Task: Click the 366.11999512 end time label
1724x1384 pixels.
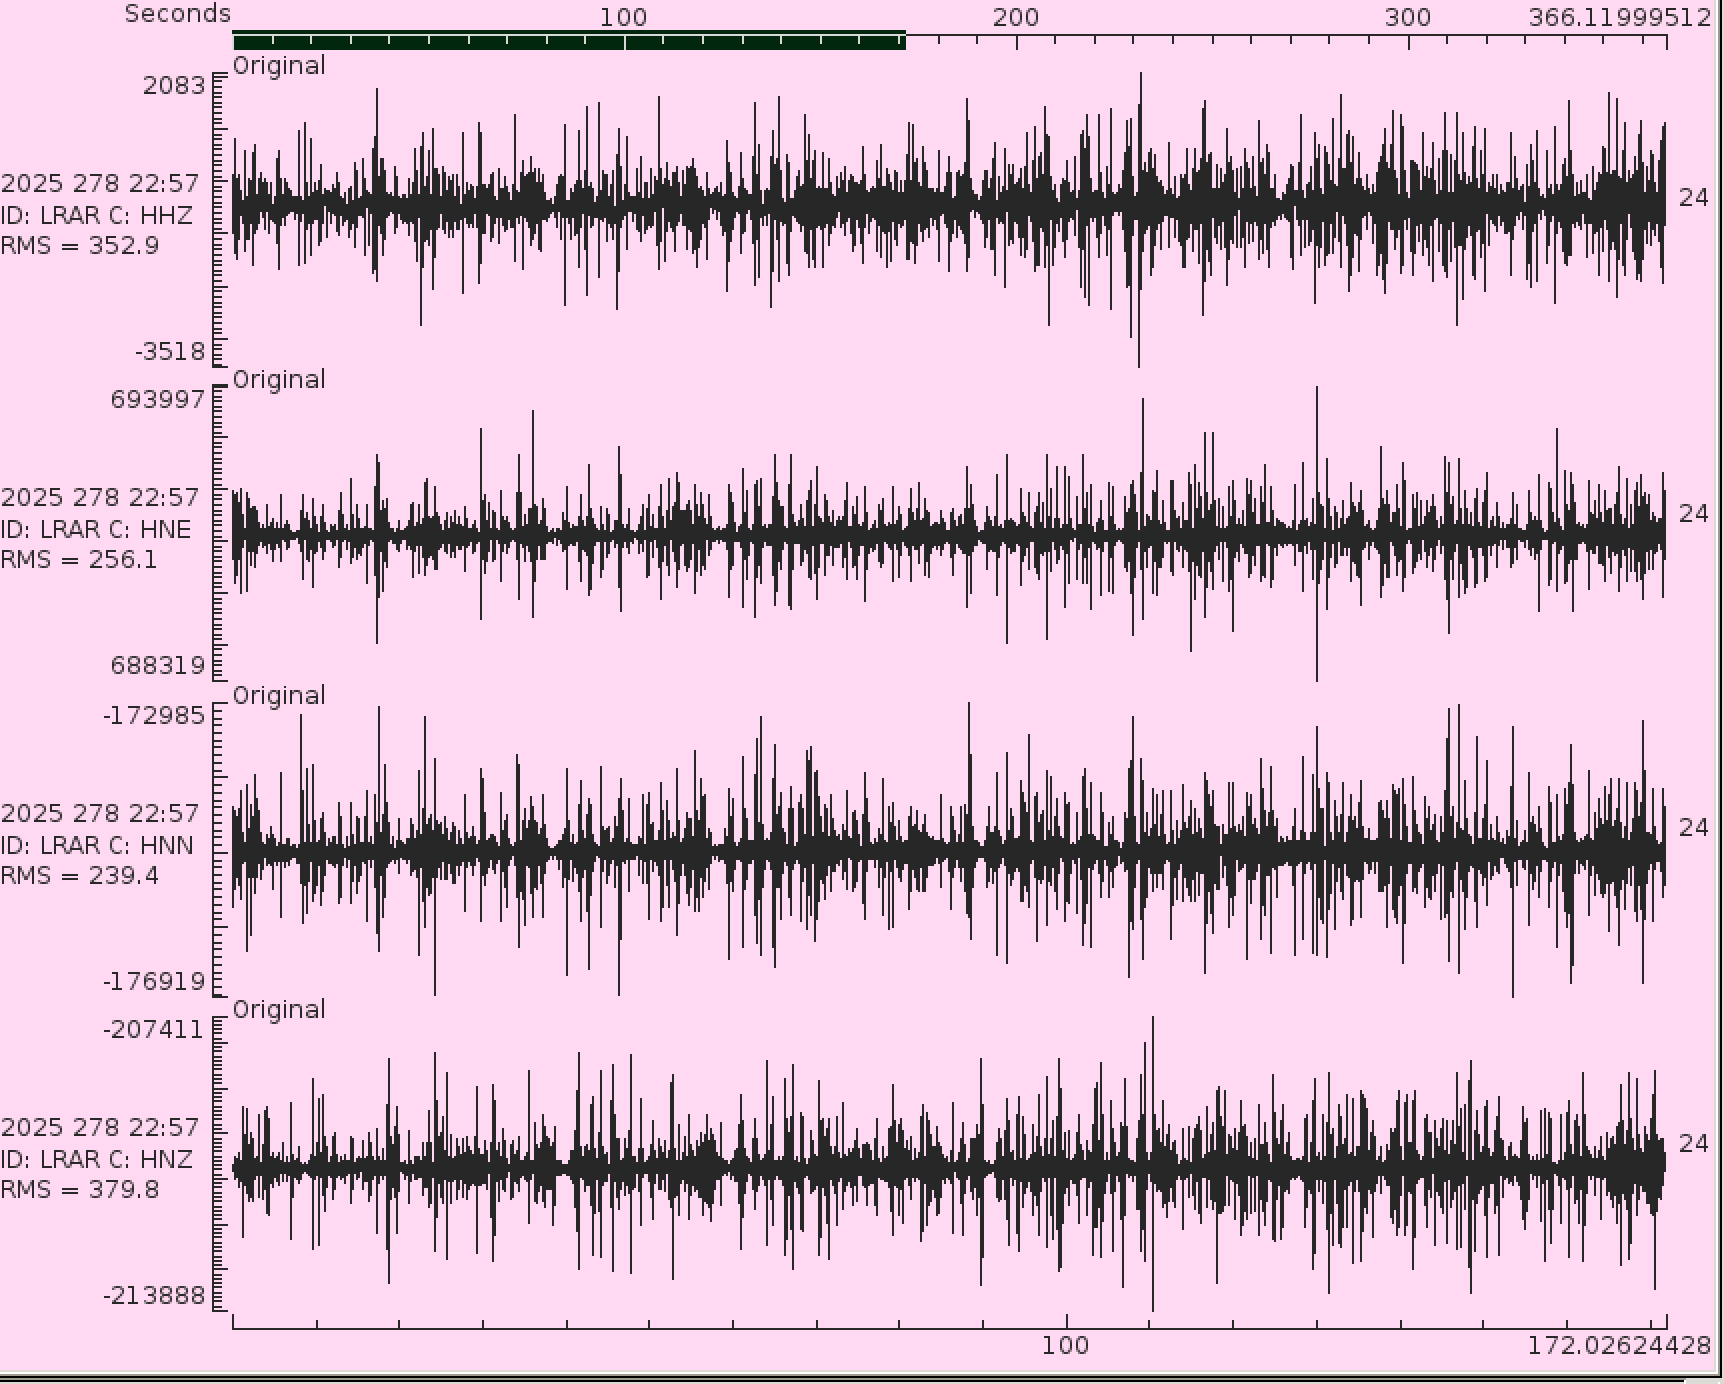Action: [x=1619, y=17]
